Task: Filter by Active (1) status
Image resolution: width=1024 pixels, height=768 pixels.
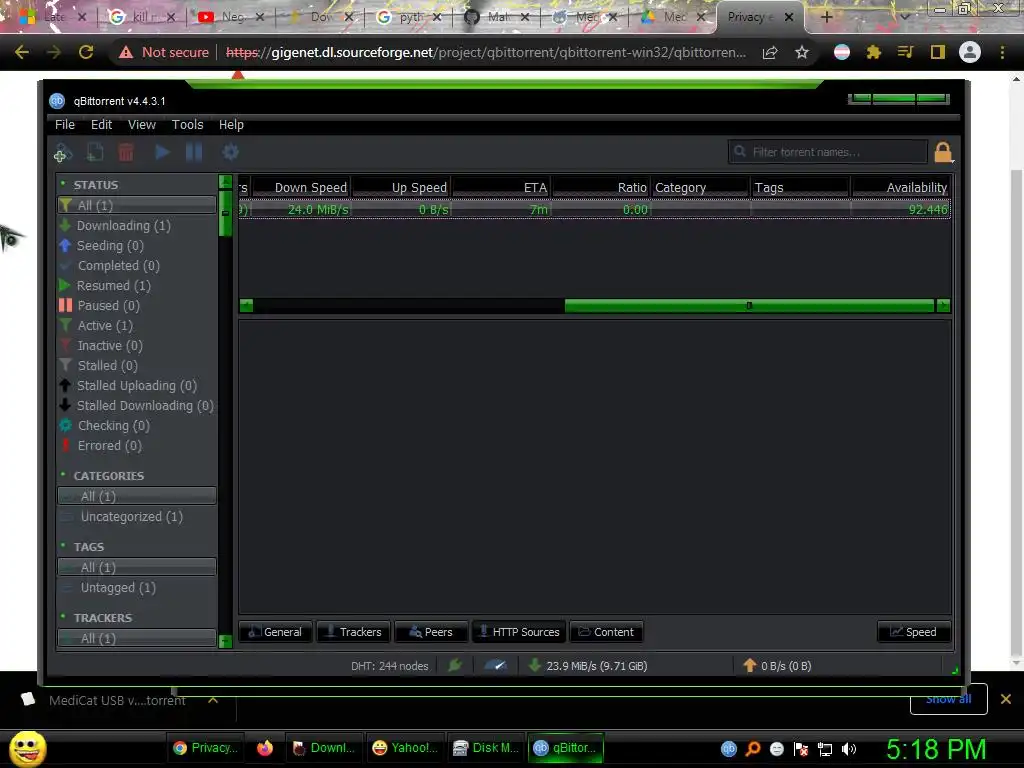Action: [x=136, y=326]
